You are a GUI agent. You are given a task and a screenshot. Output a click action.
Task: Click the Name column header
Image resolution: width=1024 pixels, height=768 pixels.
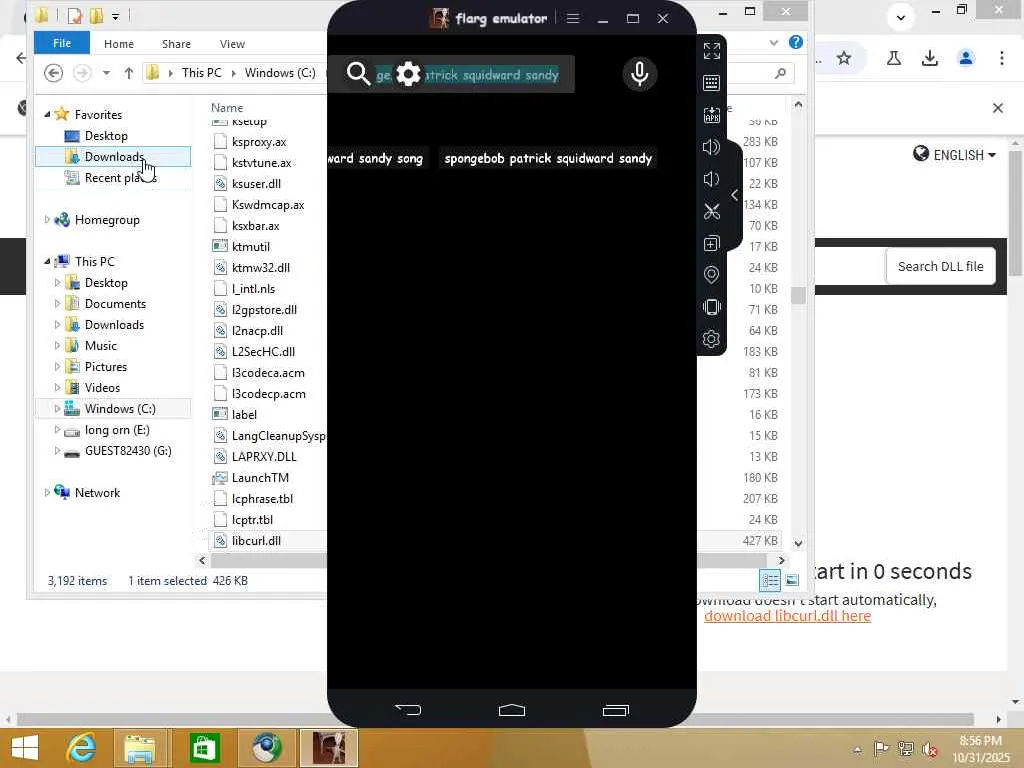click(227, 108)
